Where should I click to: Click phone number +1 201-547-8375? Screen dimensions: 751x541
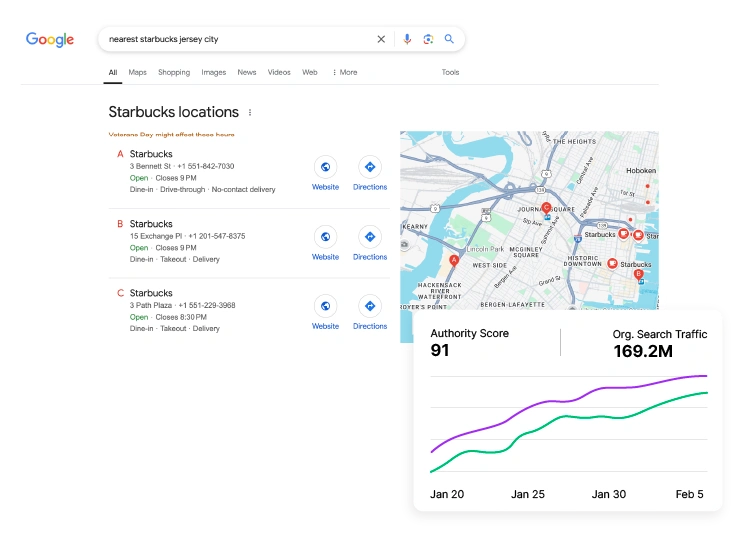(216, 236)
